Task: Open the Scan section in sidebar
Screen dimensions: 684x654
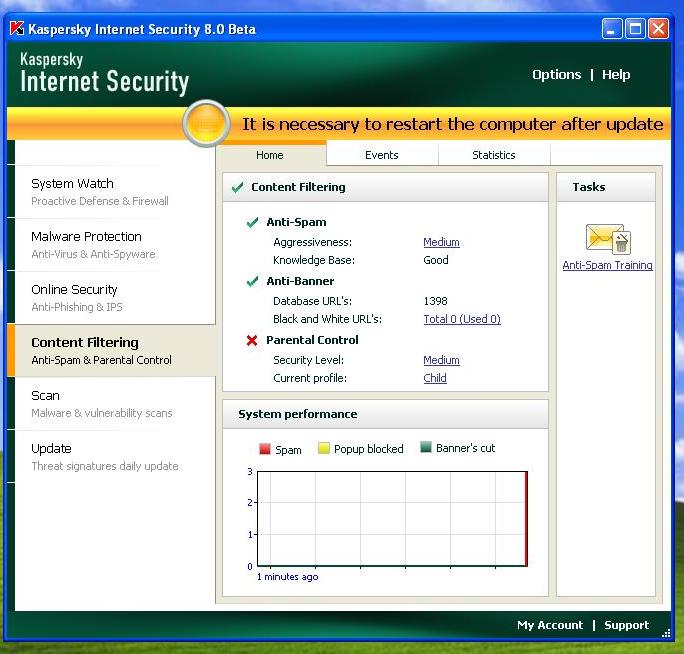Action: pyautogui.click(x=114, y=404)
